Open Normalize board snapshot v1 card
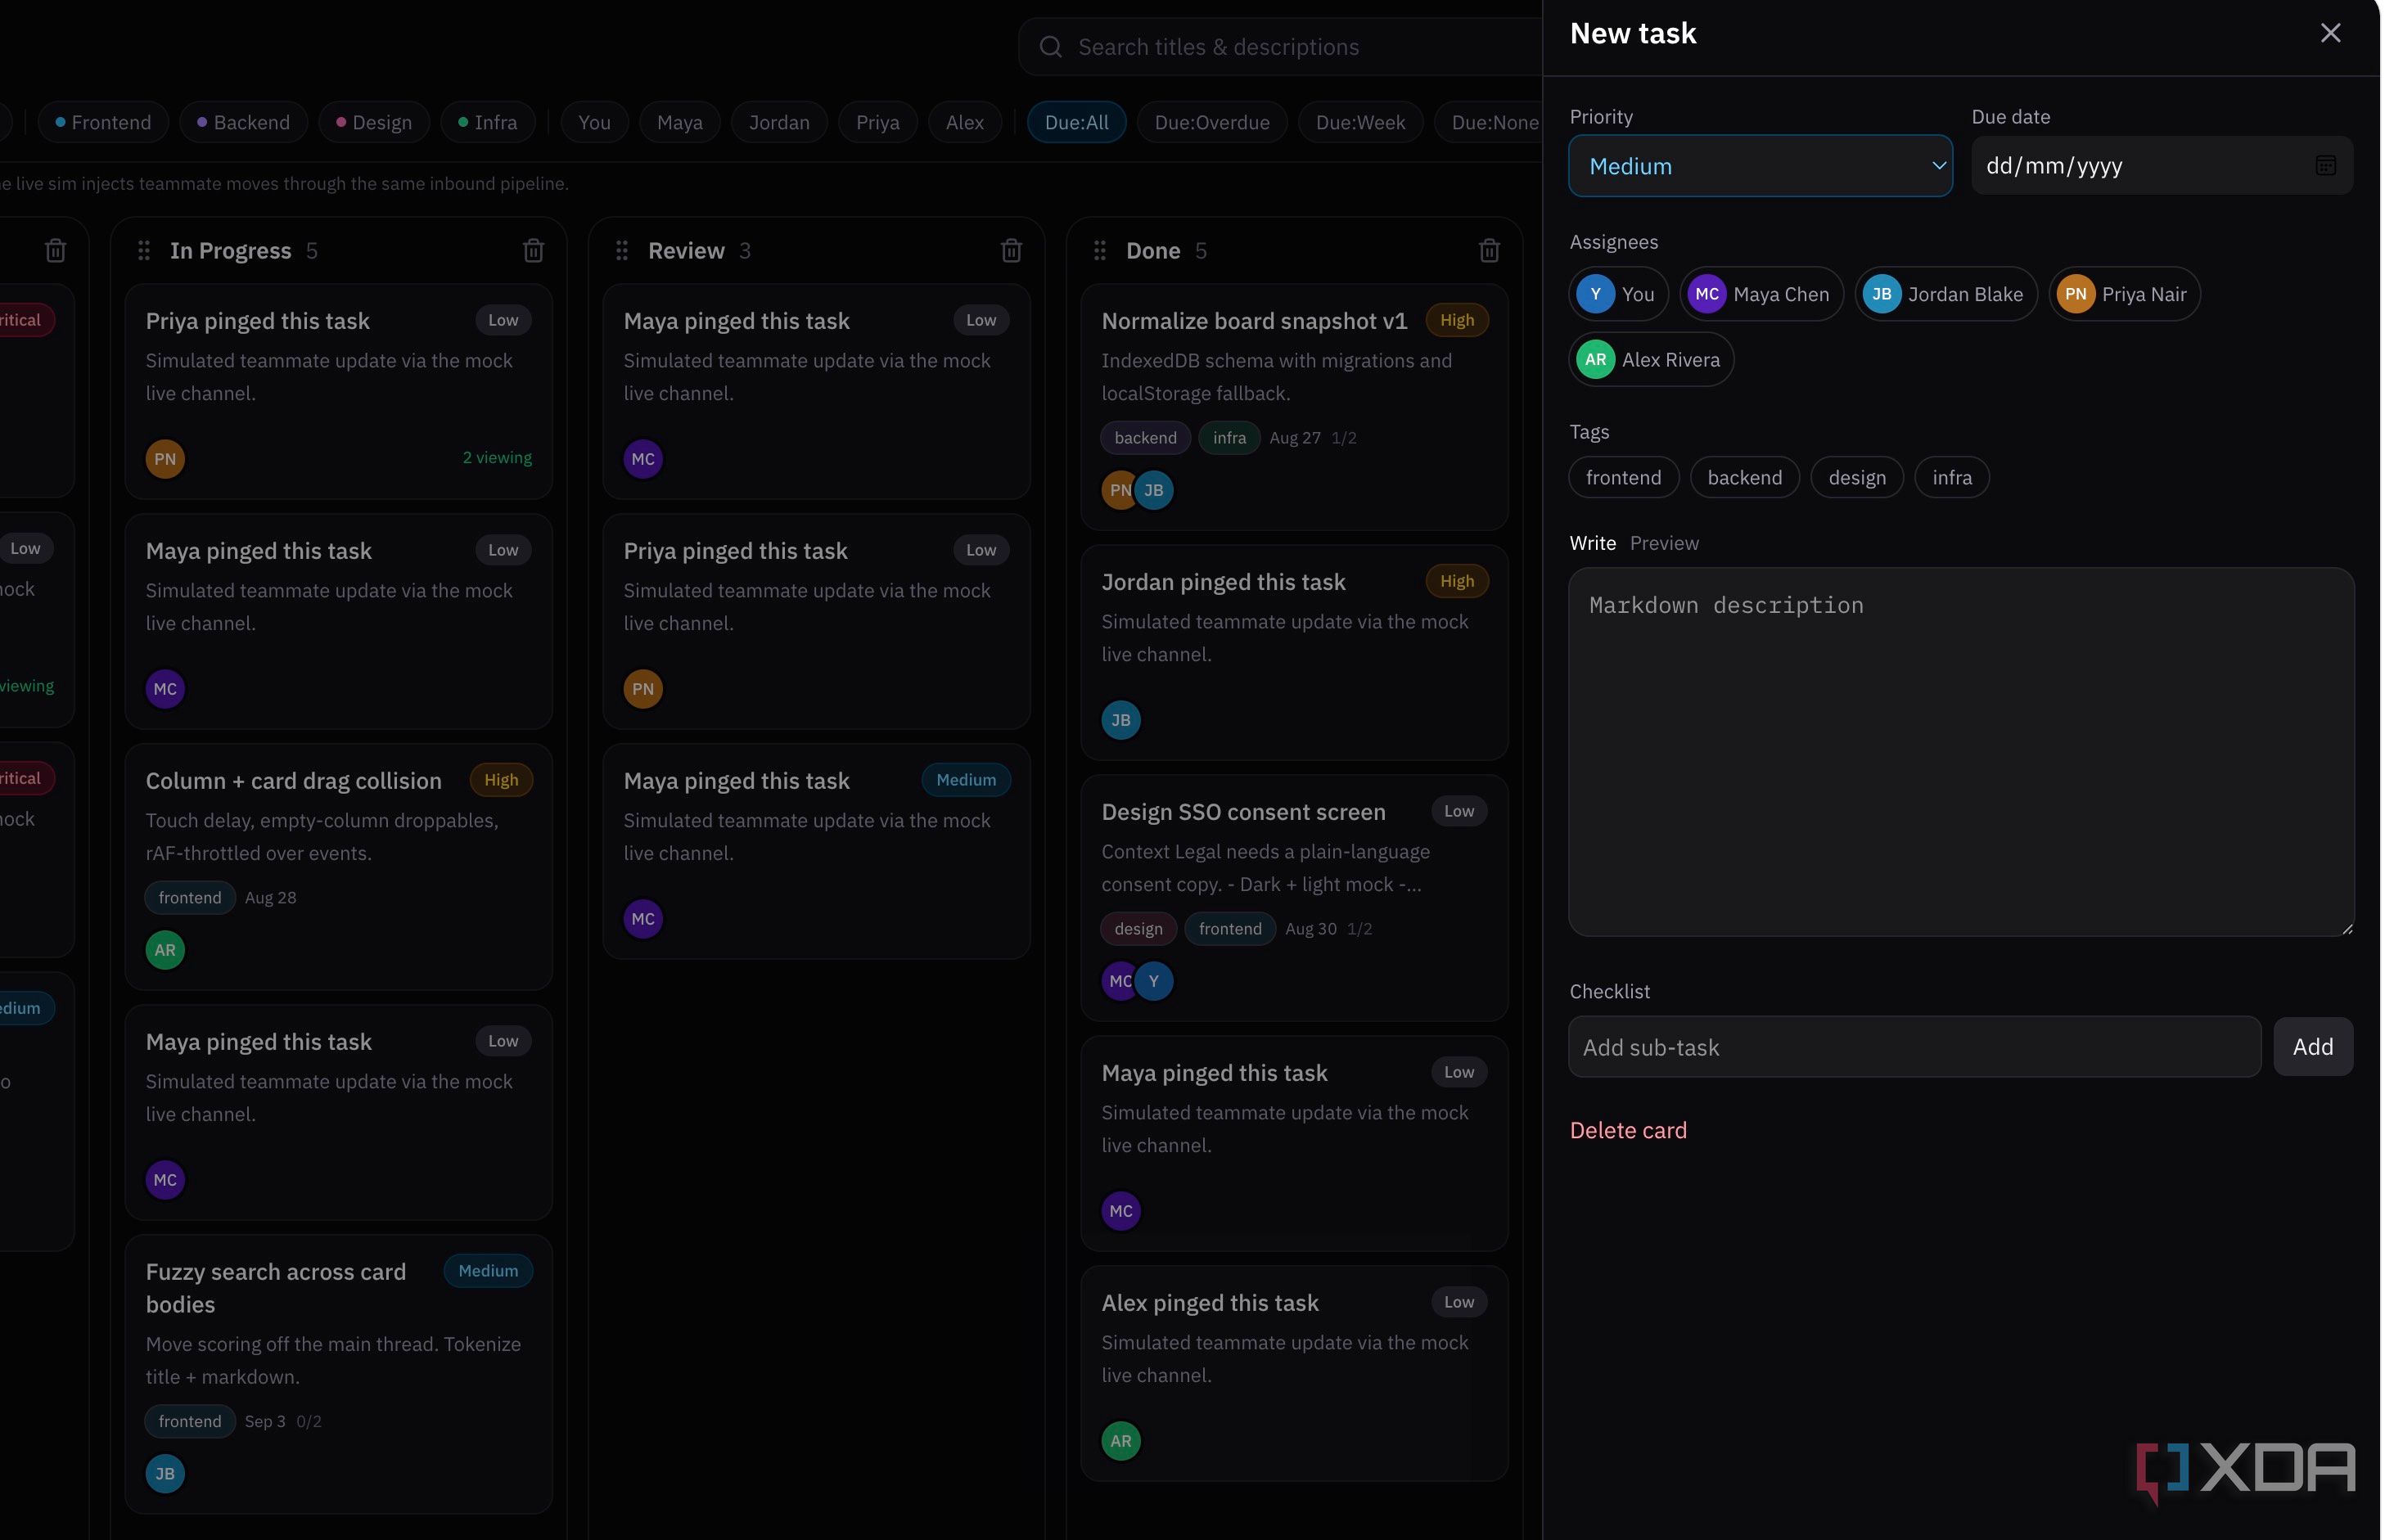 click(x=1294, y=406)
